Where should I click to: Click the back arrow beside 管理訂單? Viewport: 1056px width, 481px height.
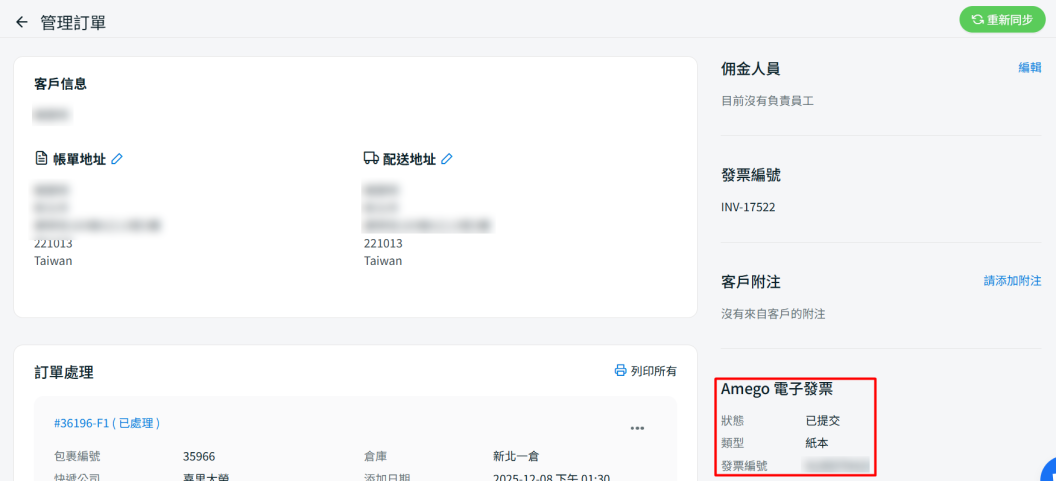pyautogui.click(x=22, y=22)
